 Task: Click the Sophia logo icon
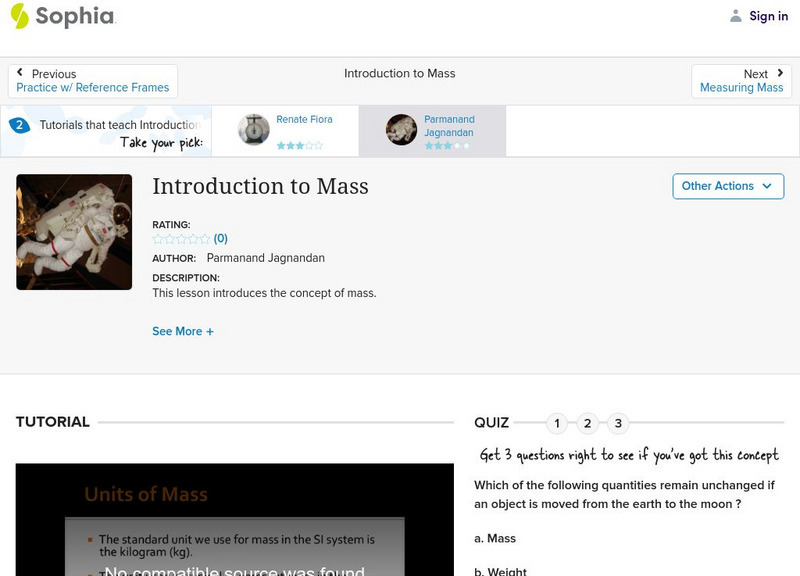(x=20, y=16)
